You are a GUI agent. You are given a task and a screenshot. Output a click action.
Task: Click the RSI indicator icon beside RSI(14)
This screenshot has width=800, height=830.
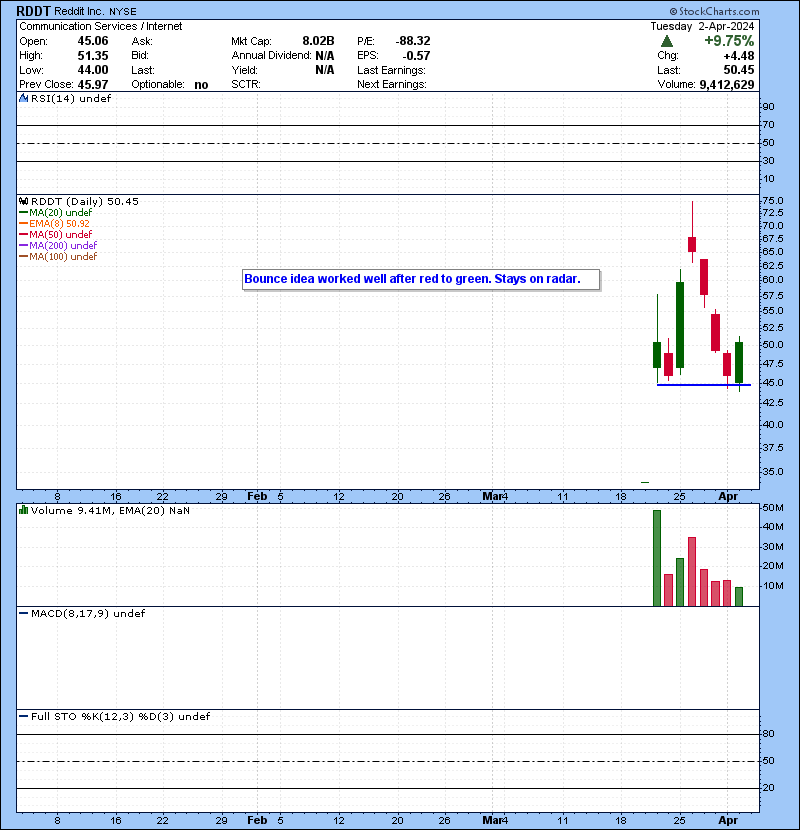click(23, 98)
